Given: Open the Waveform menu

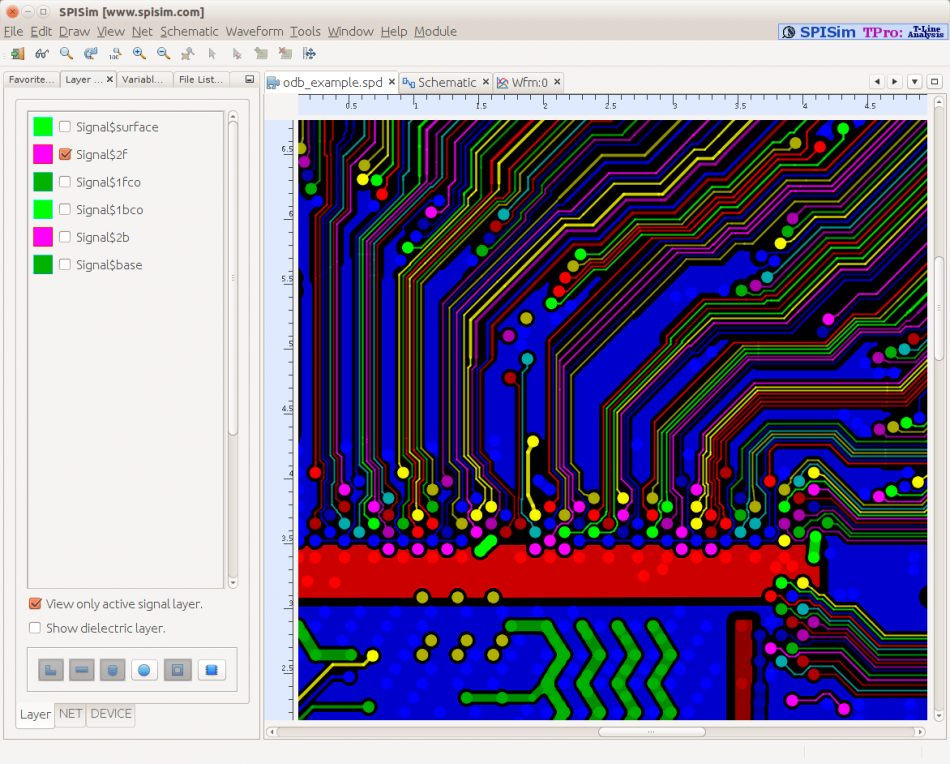Looking at the screenshot, I should coord(254,31).
